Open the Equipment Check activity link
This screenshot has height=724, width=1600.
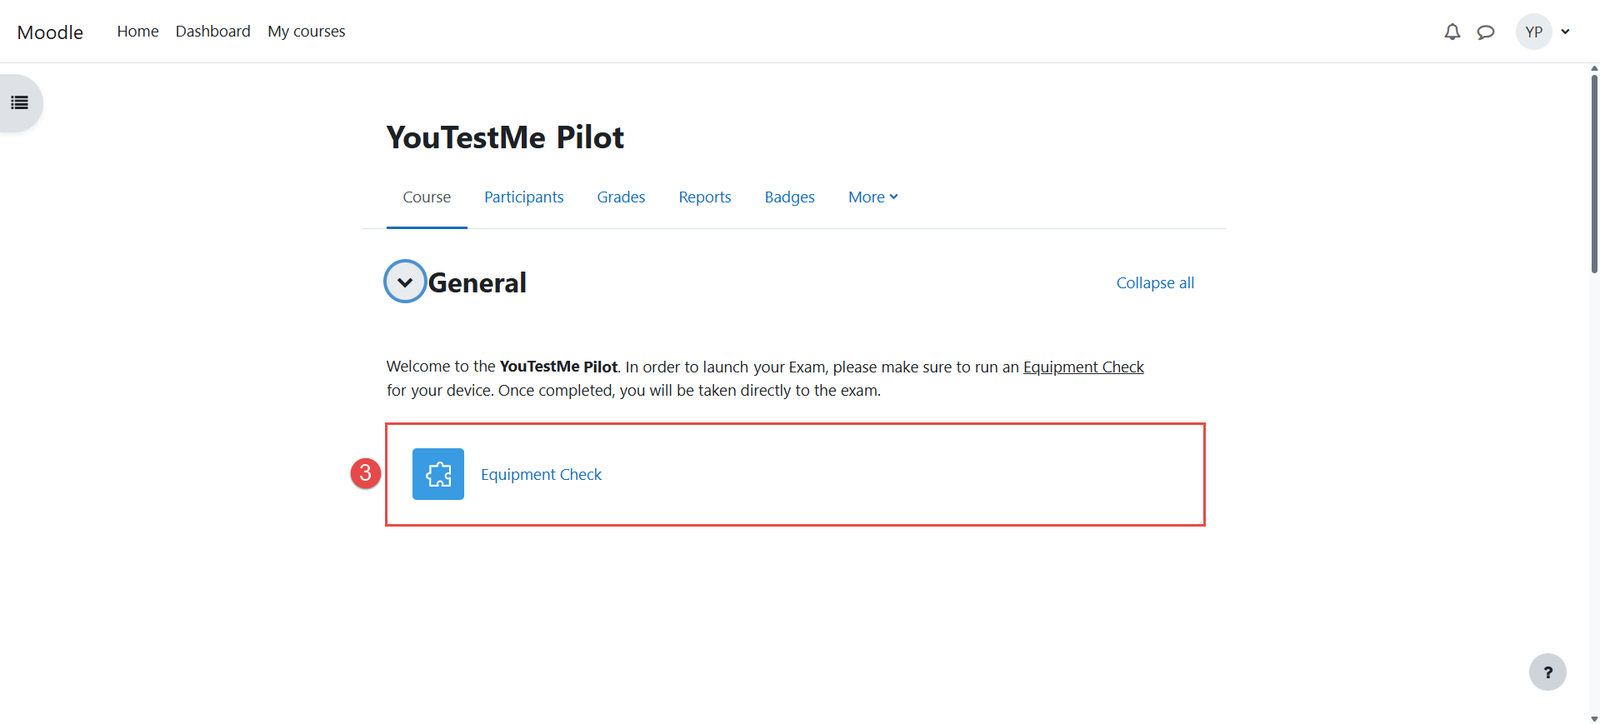pyautogui.click(x=541, y=474)
